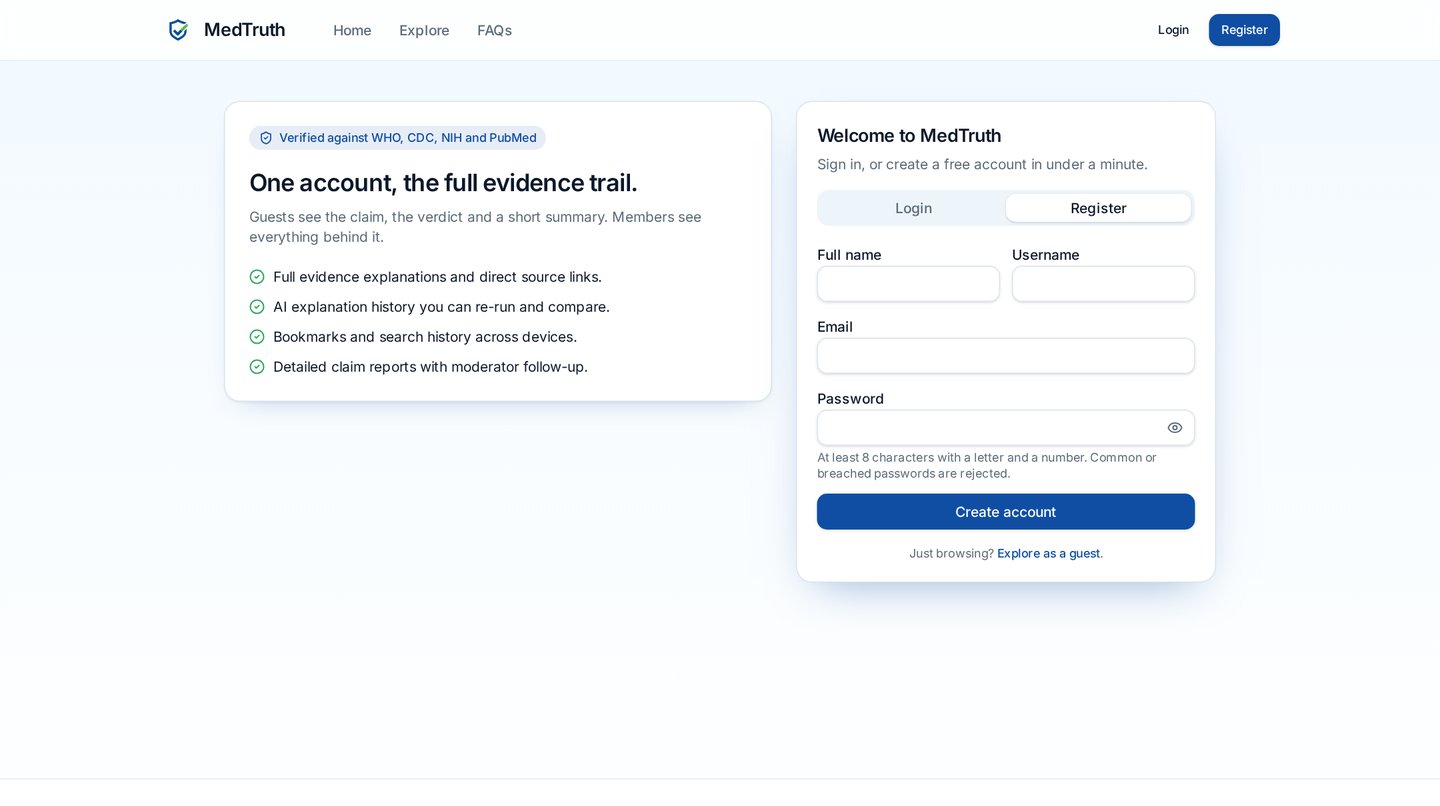Focus the Password input field
1440x806 pixels.
pos(1006,428)
